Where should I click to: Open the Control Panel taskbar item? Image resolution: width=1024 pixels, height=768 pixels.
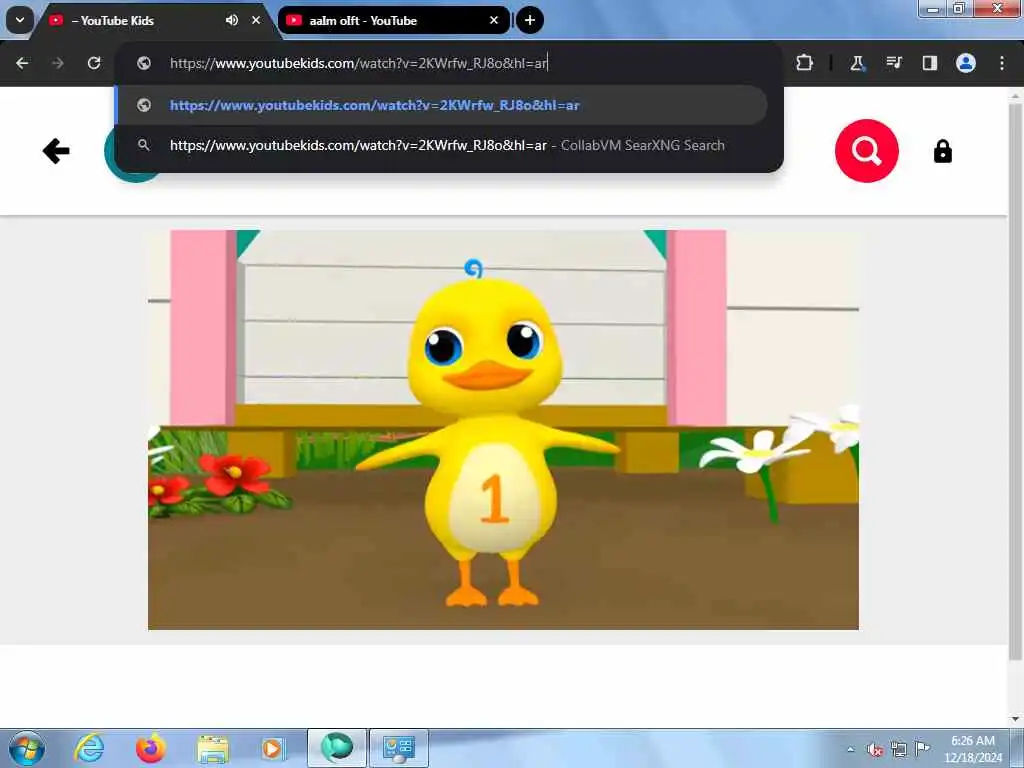(x=399, y=748)
